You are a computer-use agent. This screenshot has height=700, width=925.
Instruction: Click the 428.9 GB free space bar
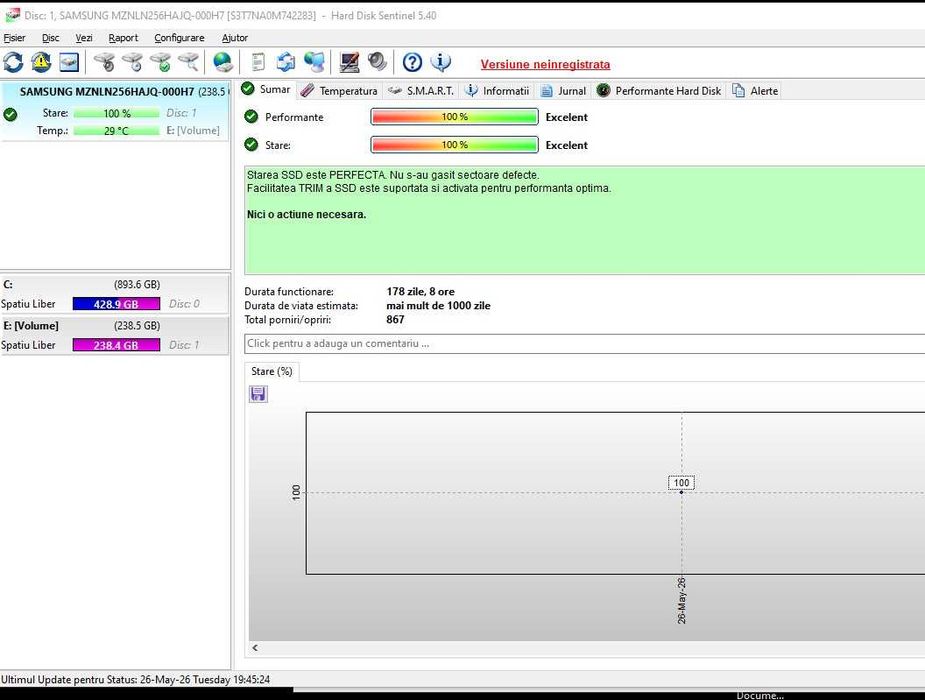tap(116, 304)
